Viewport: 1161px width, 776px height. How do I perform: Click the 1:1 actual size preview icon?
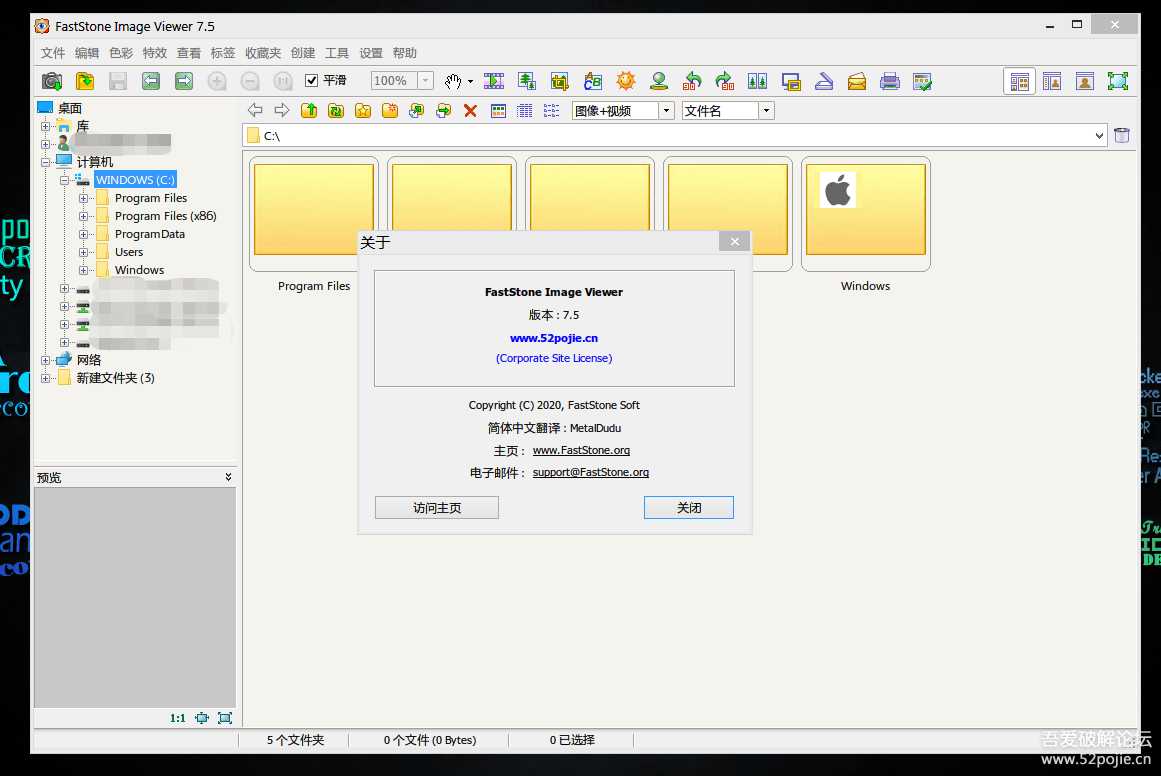click(178, 718)
